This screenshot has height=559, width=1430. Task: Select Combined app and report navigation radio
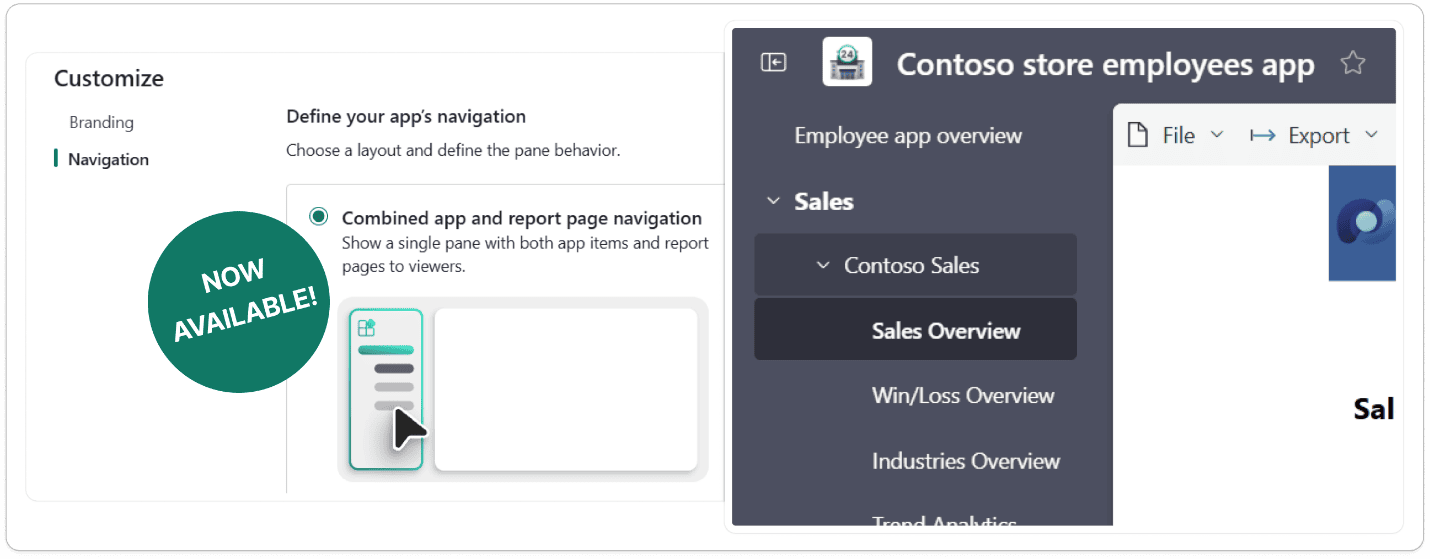pyautogui.click(x=318, y=217)
